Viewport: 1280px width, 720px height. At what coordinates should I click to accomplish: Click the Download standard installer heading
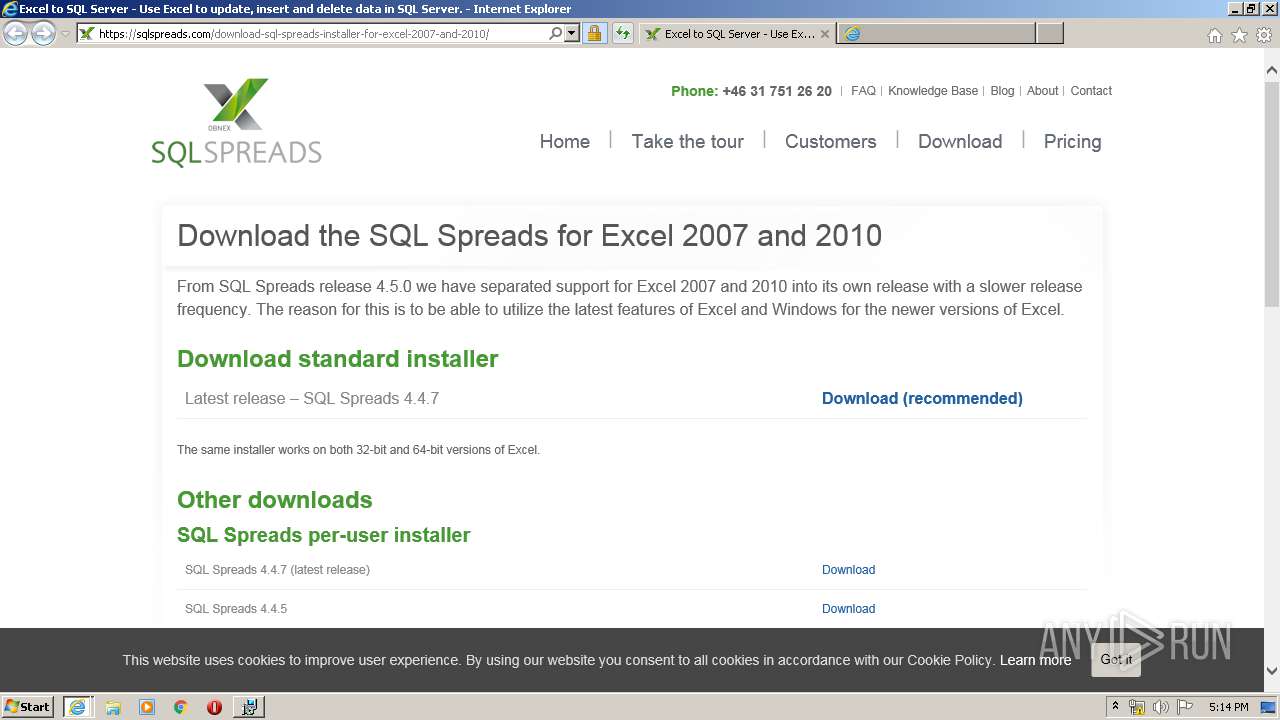(337, 359)
